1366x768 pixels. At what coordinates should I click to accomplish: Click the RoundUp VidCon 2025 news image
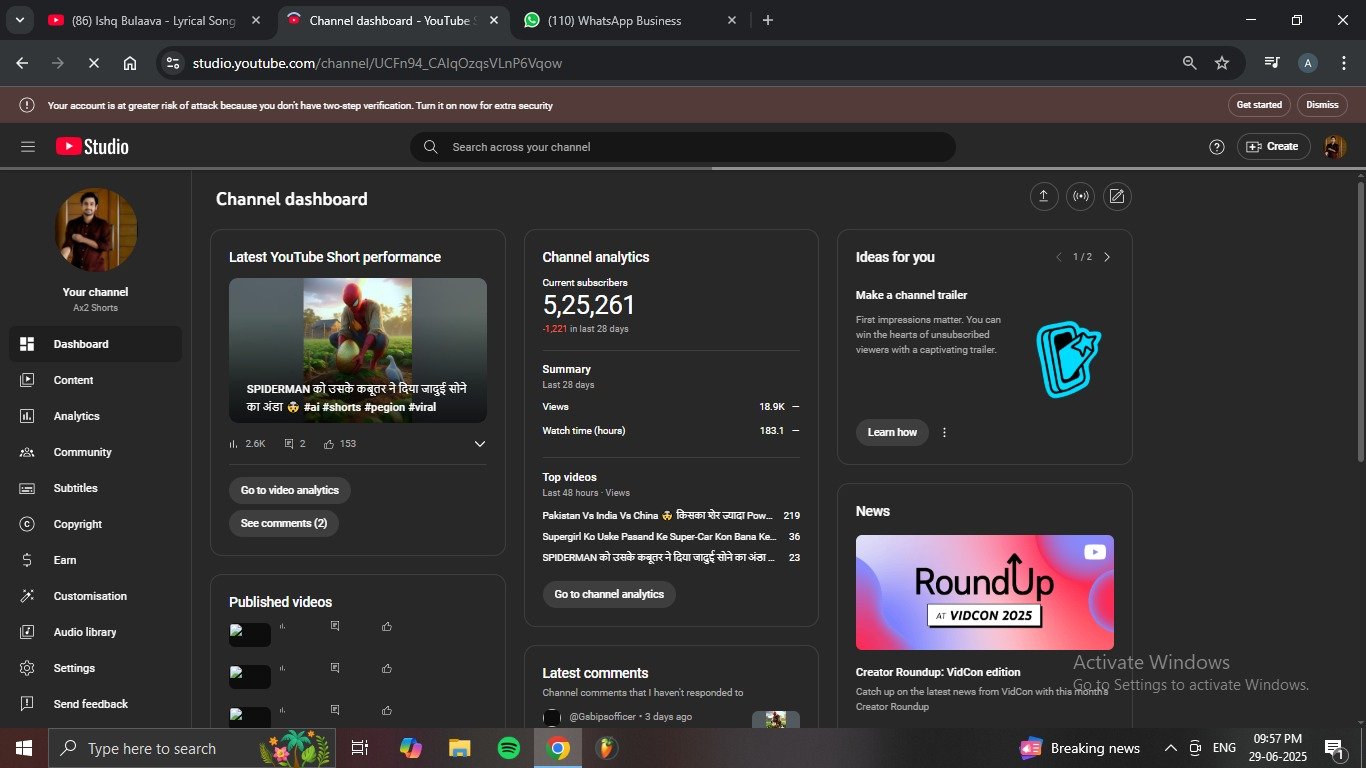[x=985, y=592]
